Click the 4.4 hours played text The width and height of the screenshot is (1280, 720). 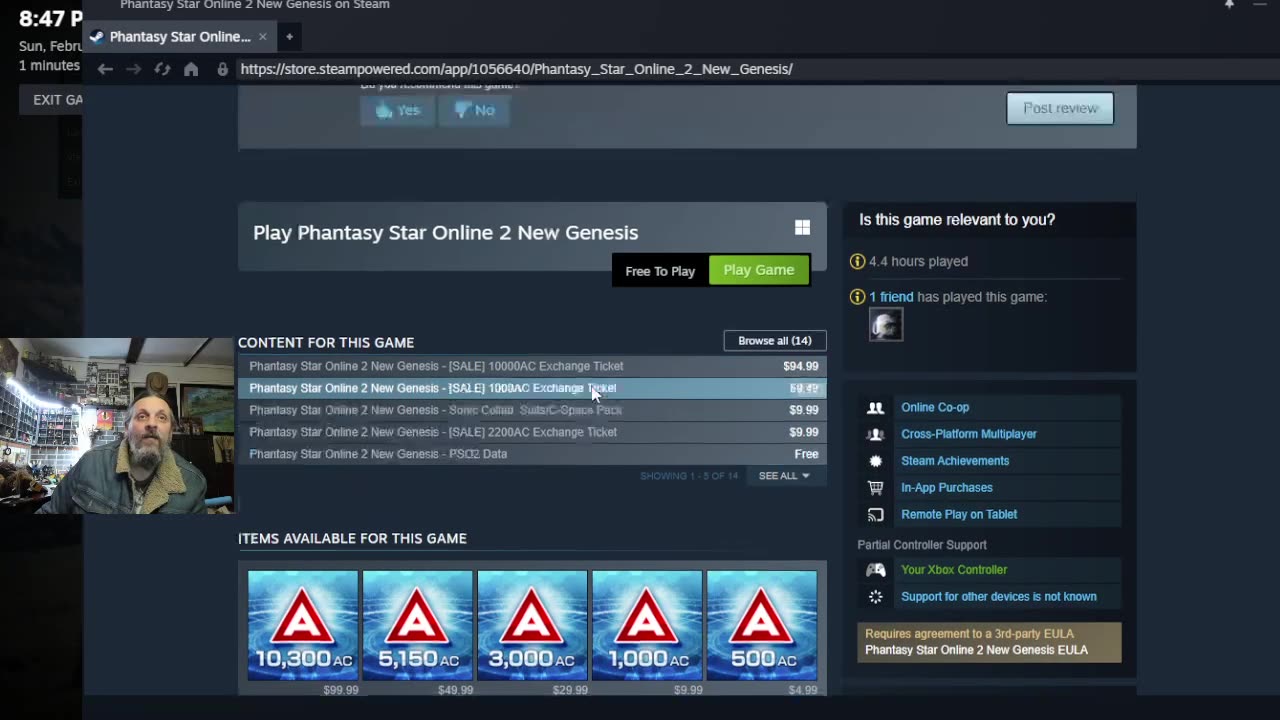click(918, 261)
